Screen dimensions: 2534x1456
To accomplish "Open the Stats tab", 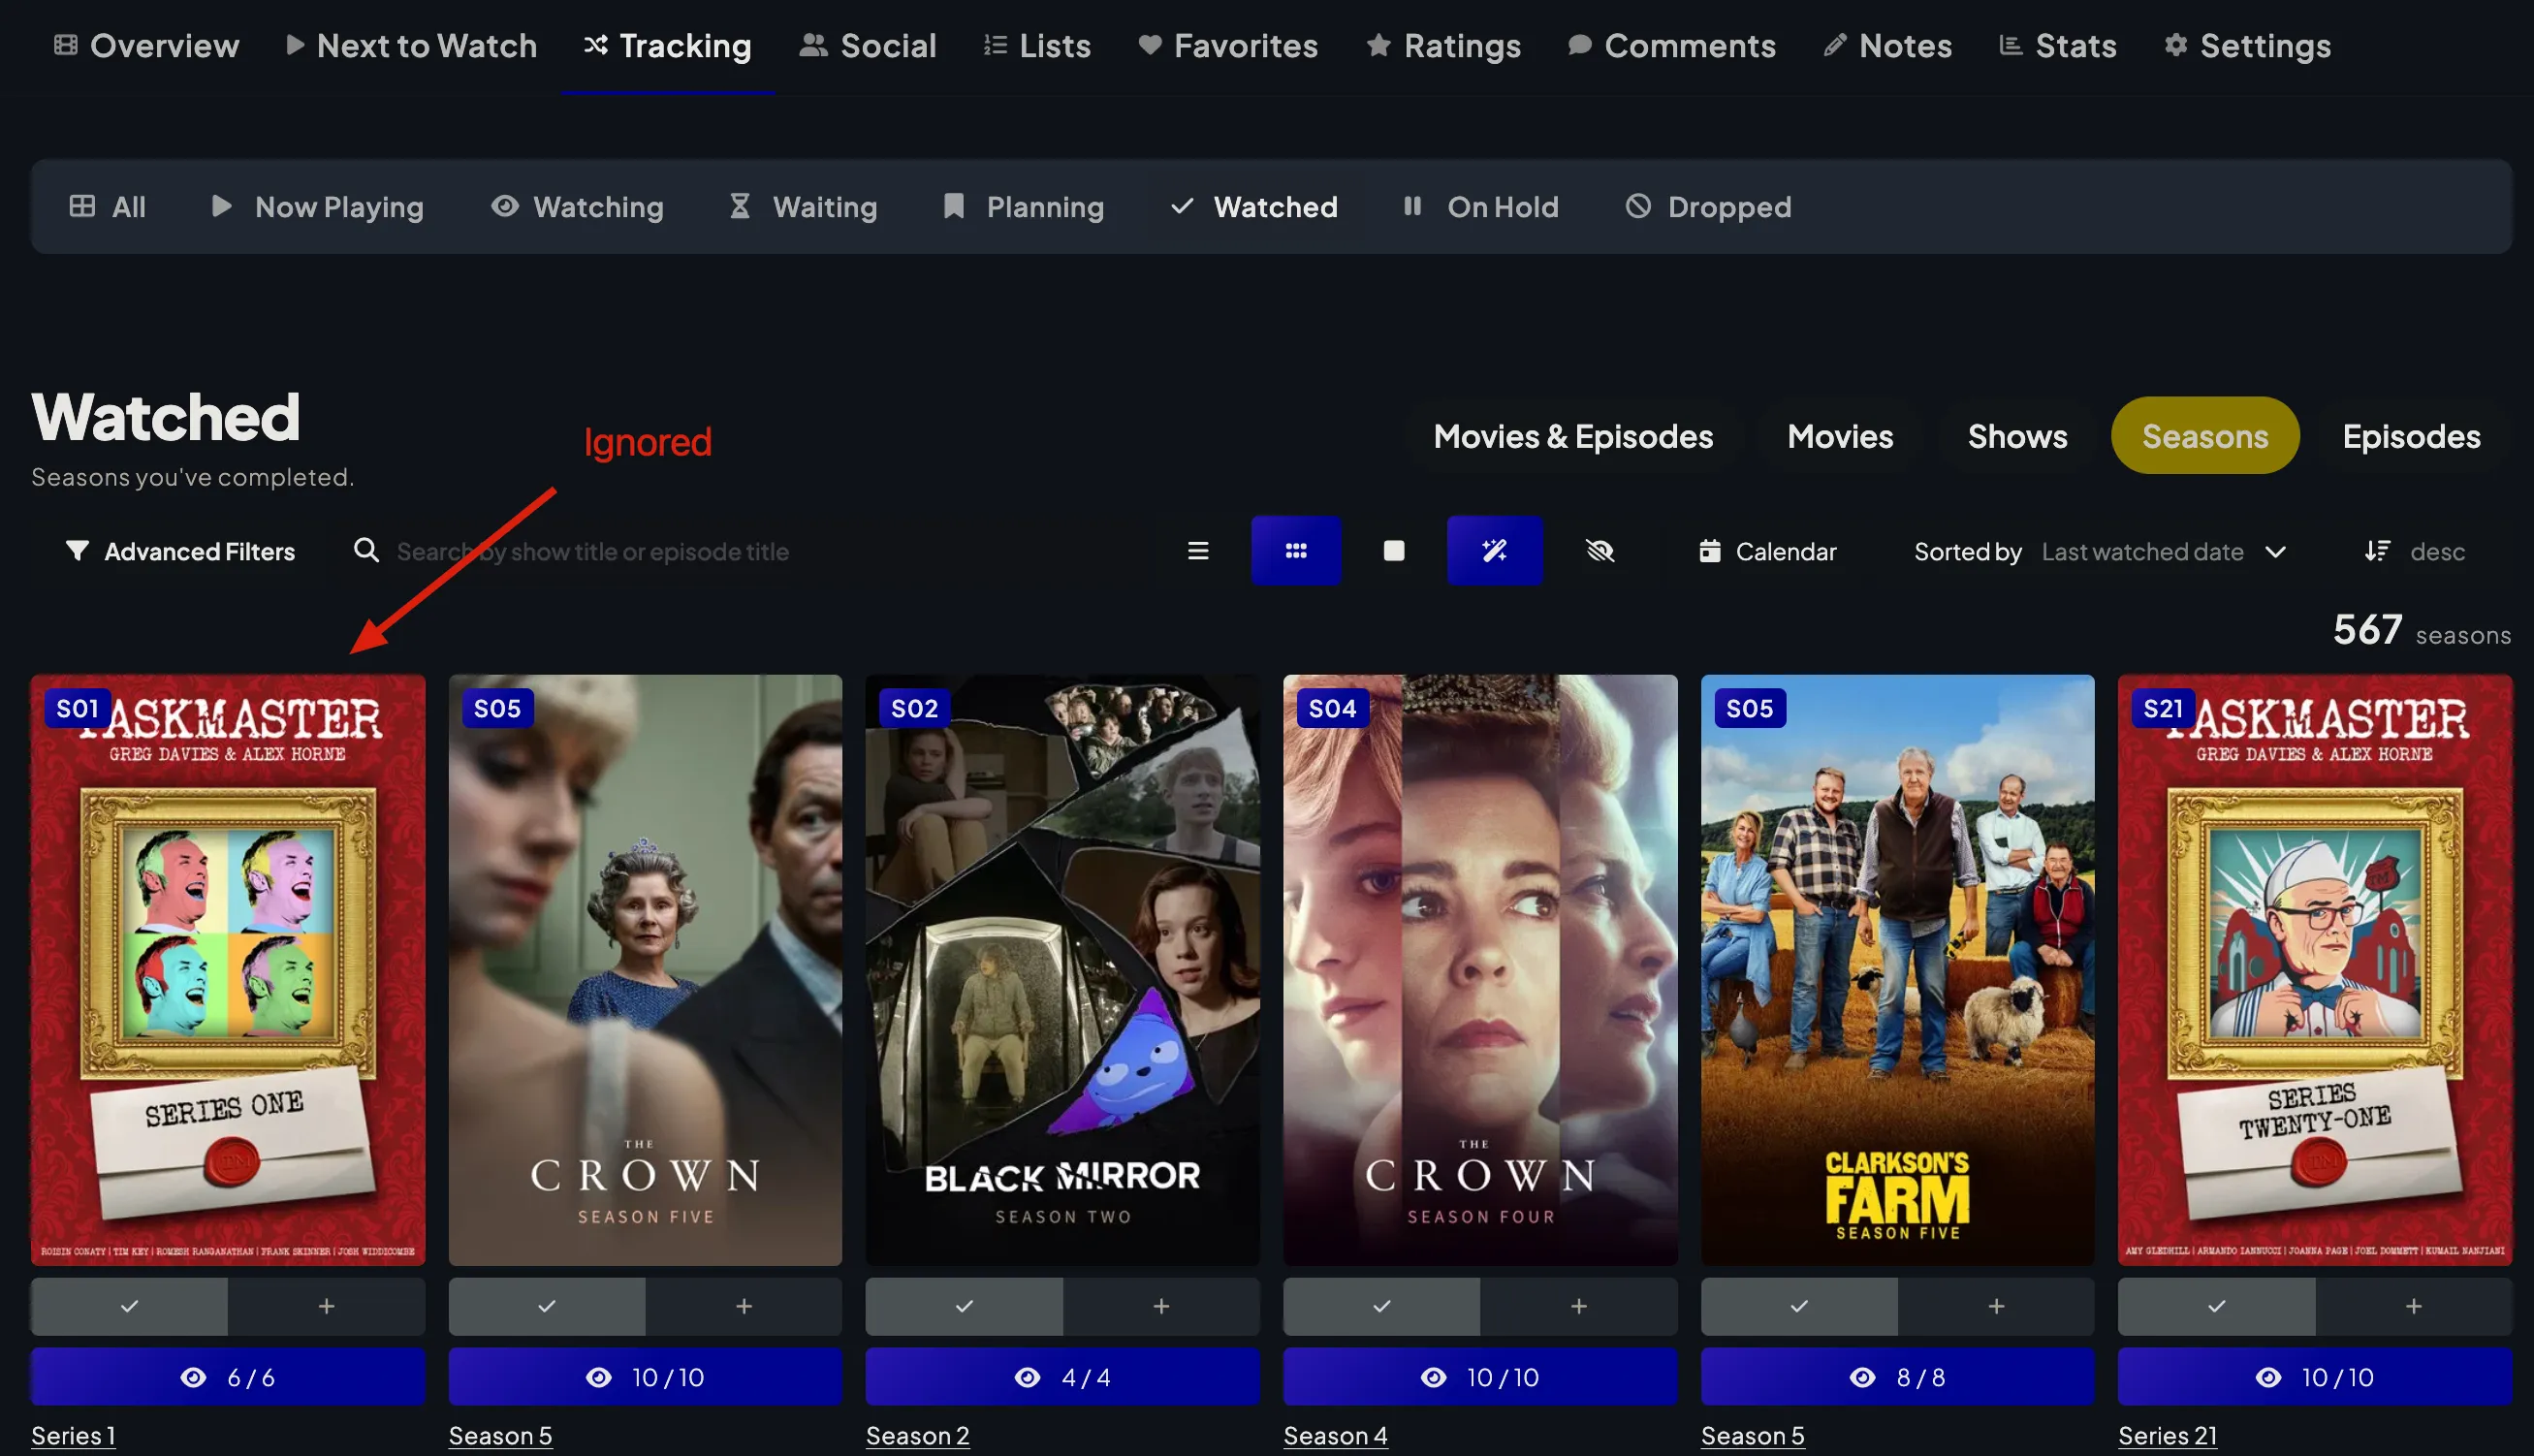I will point(2057,46).
